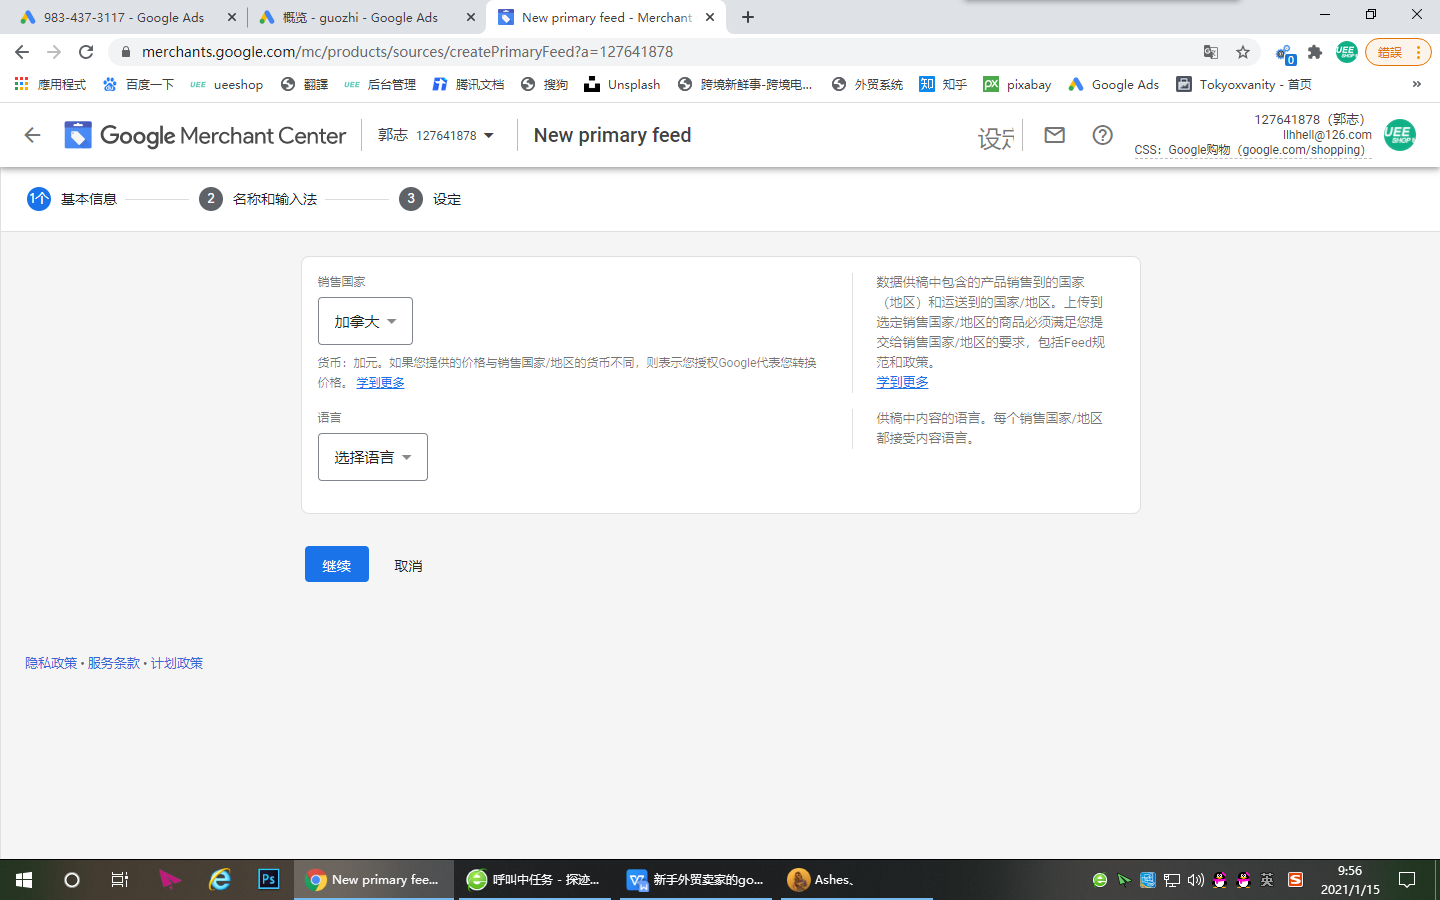Open the 隐私政策 privacy policy link
1440x900 pixels.
coord(51,663)
